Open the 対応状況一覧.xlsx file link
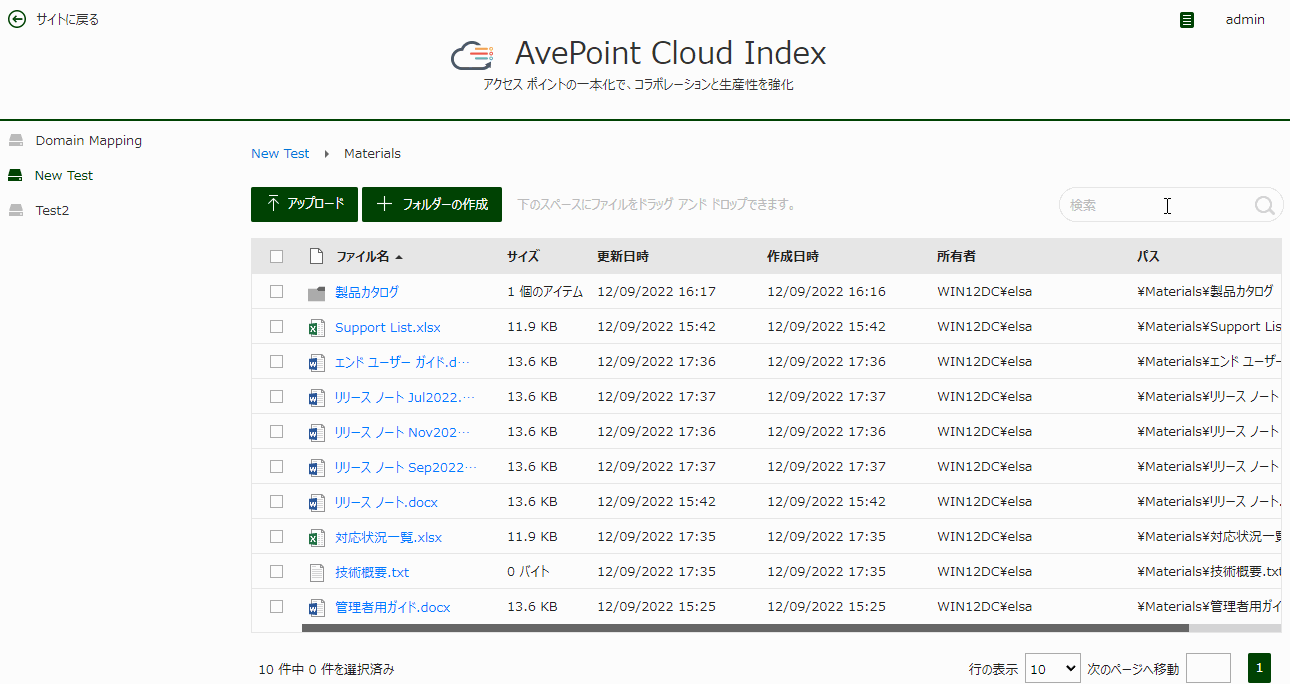This screenshot has height=684, width=1290. coord(388,537)
